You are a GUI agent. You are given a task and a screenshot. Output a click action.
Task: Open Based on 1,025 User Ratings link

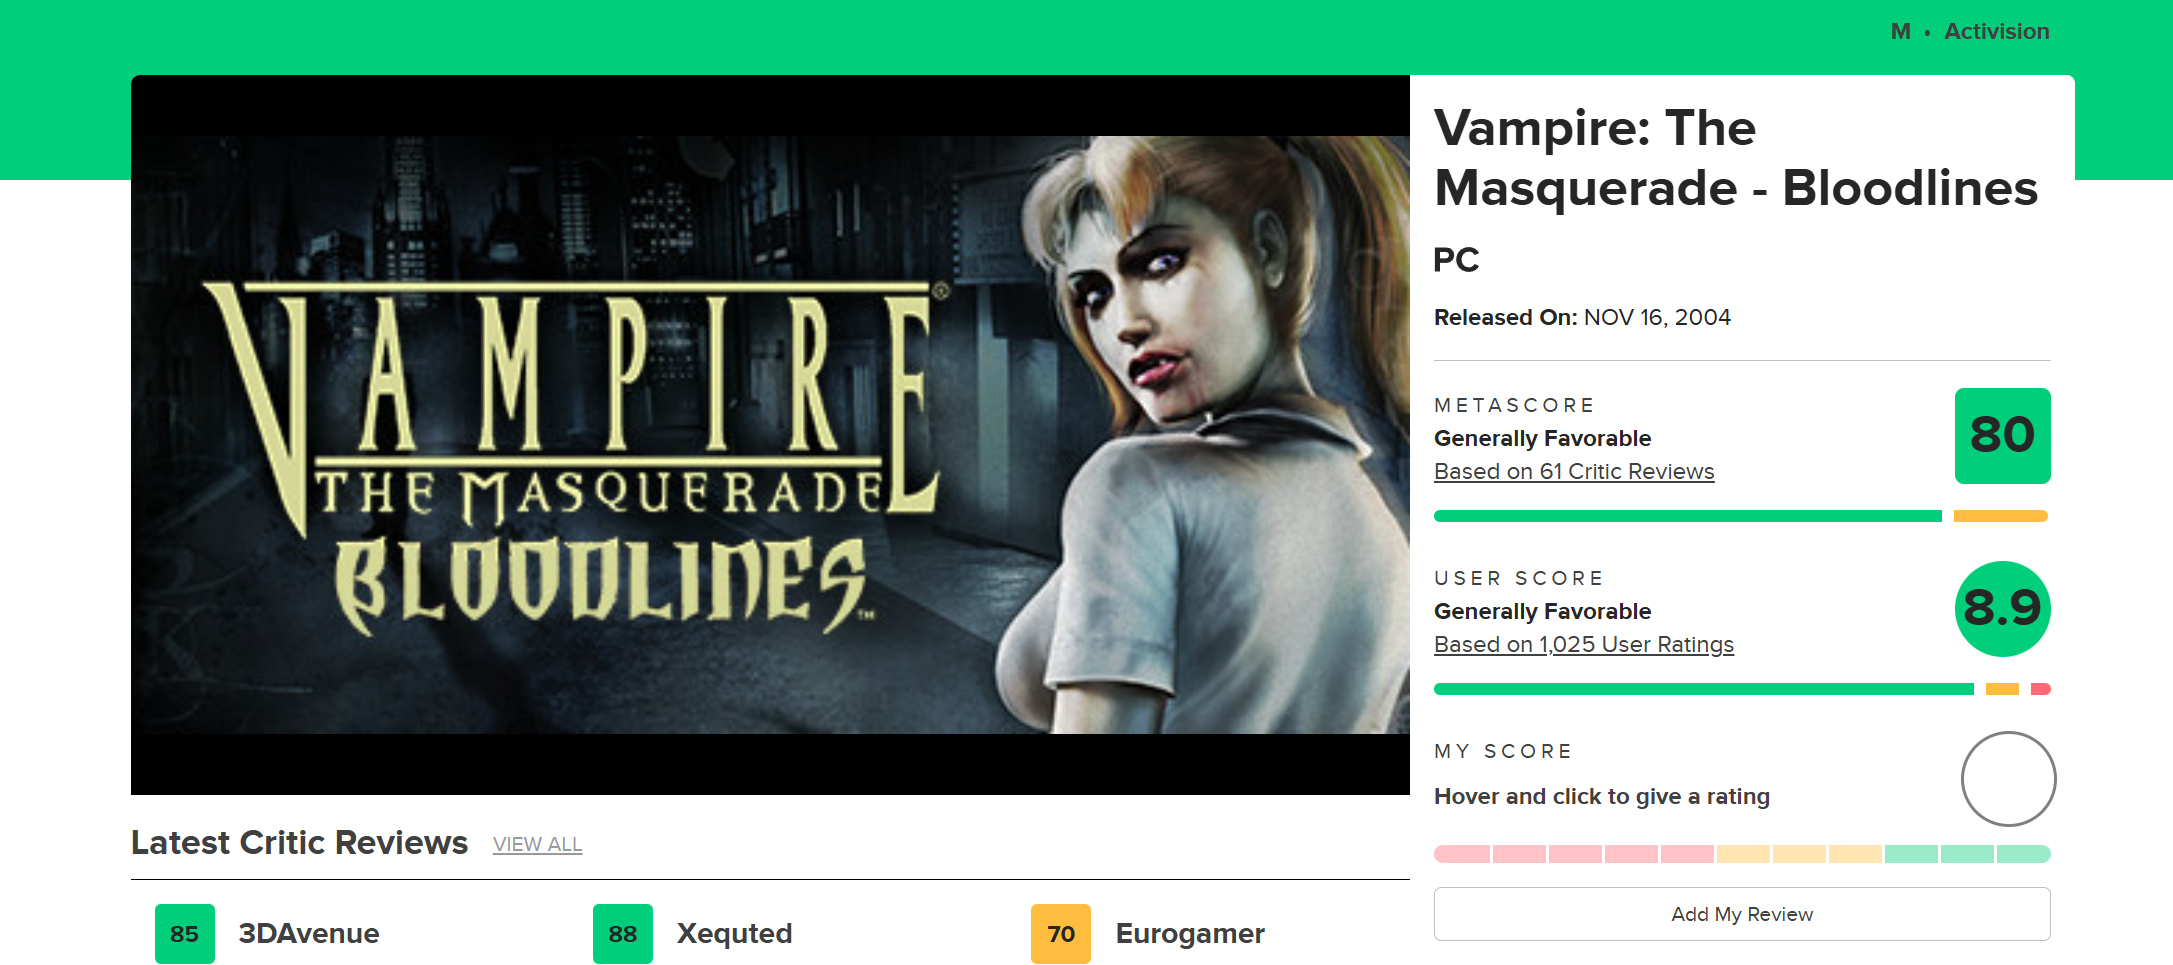point(1584,644)
